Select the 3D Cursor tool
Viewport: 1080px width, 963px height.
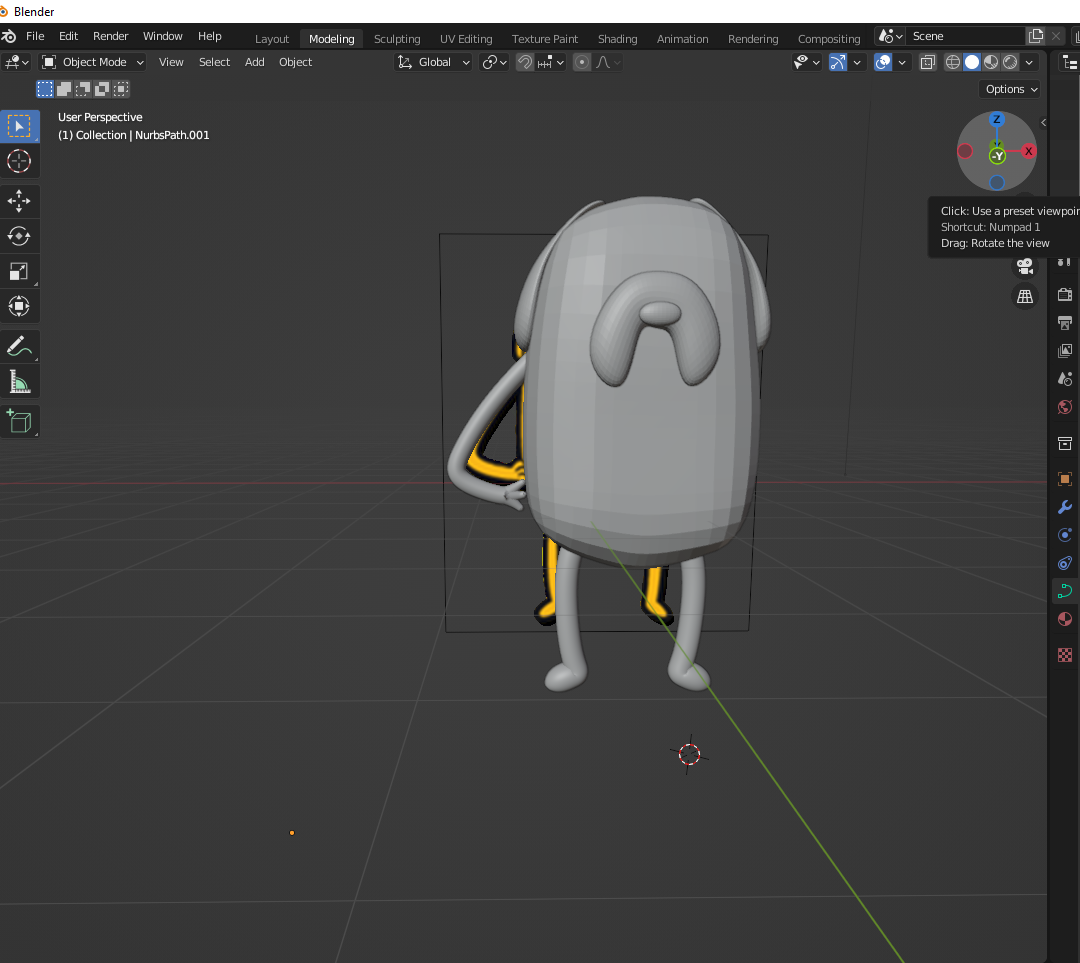pyautogui.click(x=19, y=161)
